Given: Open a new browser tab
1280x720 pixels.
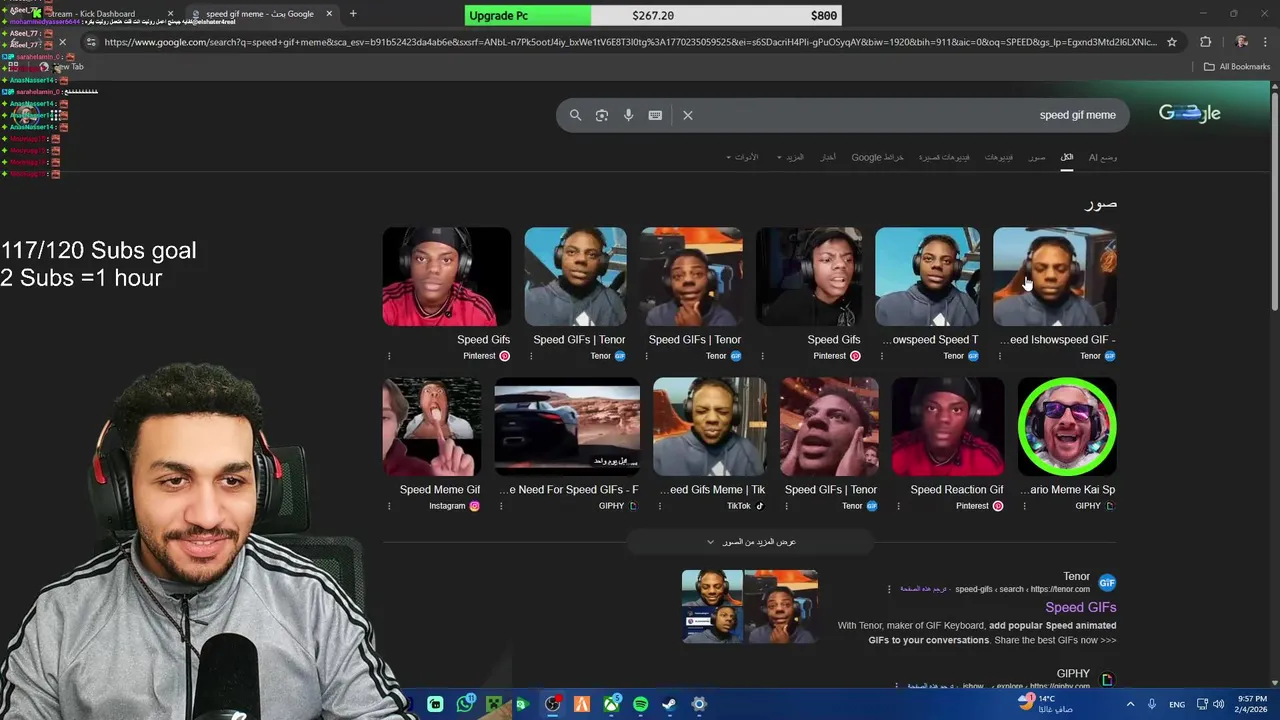Looking at the screenshot, I should click(x=353, y=14).
